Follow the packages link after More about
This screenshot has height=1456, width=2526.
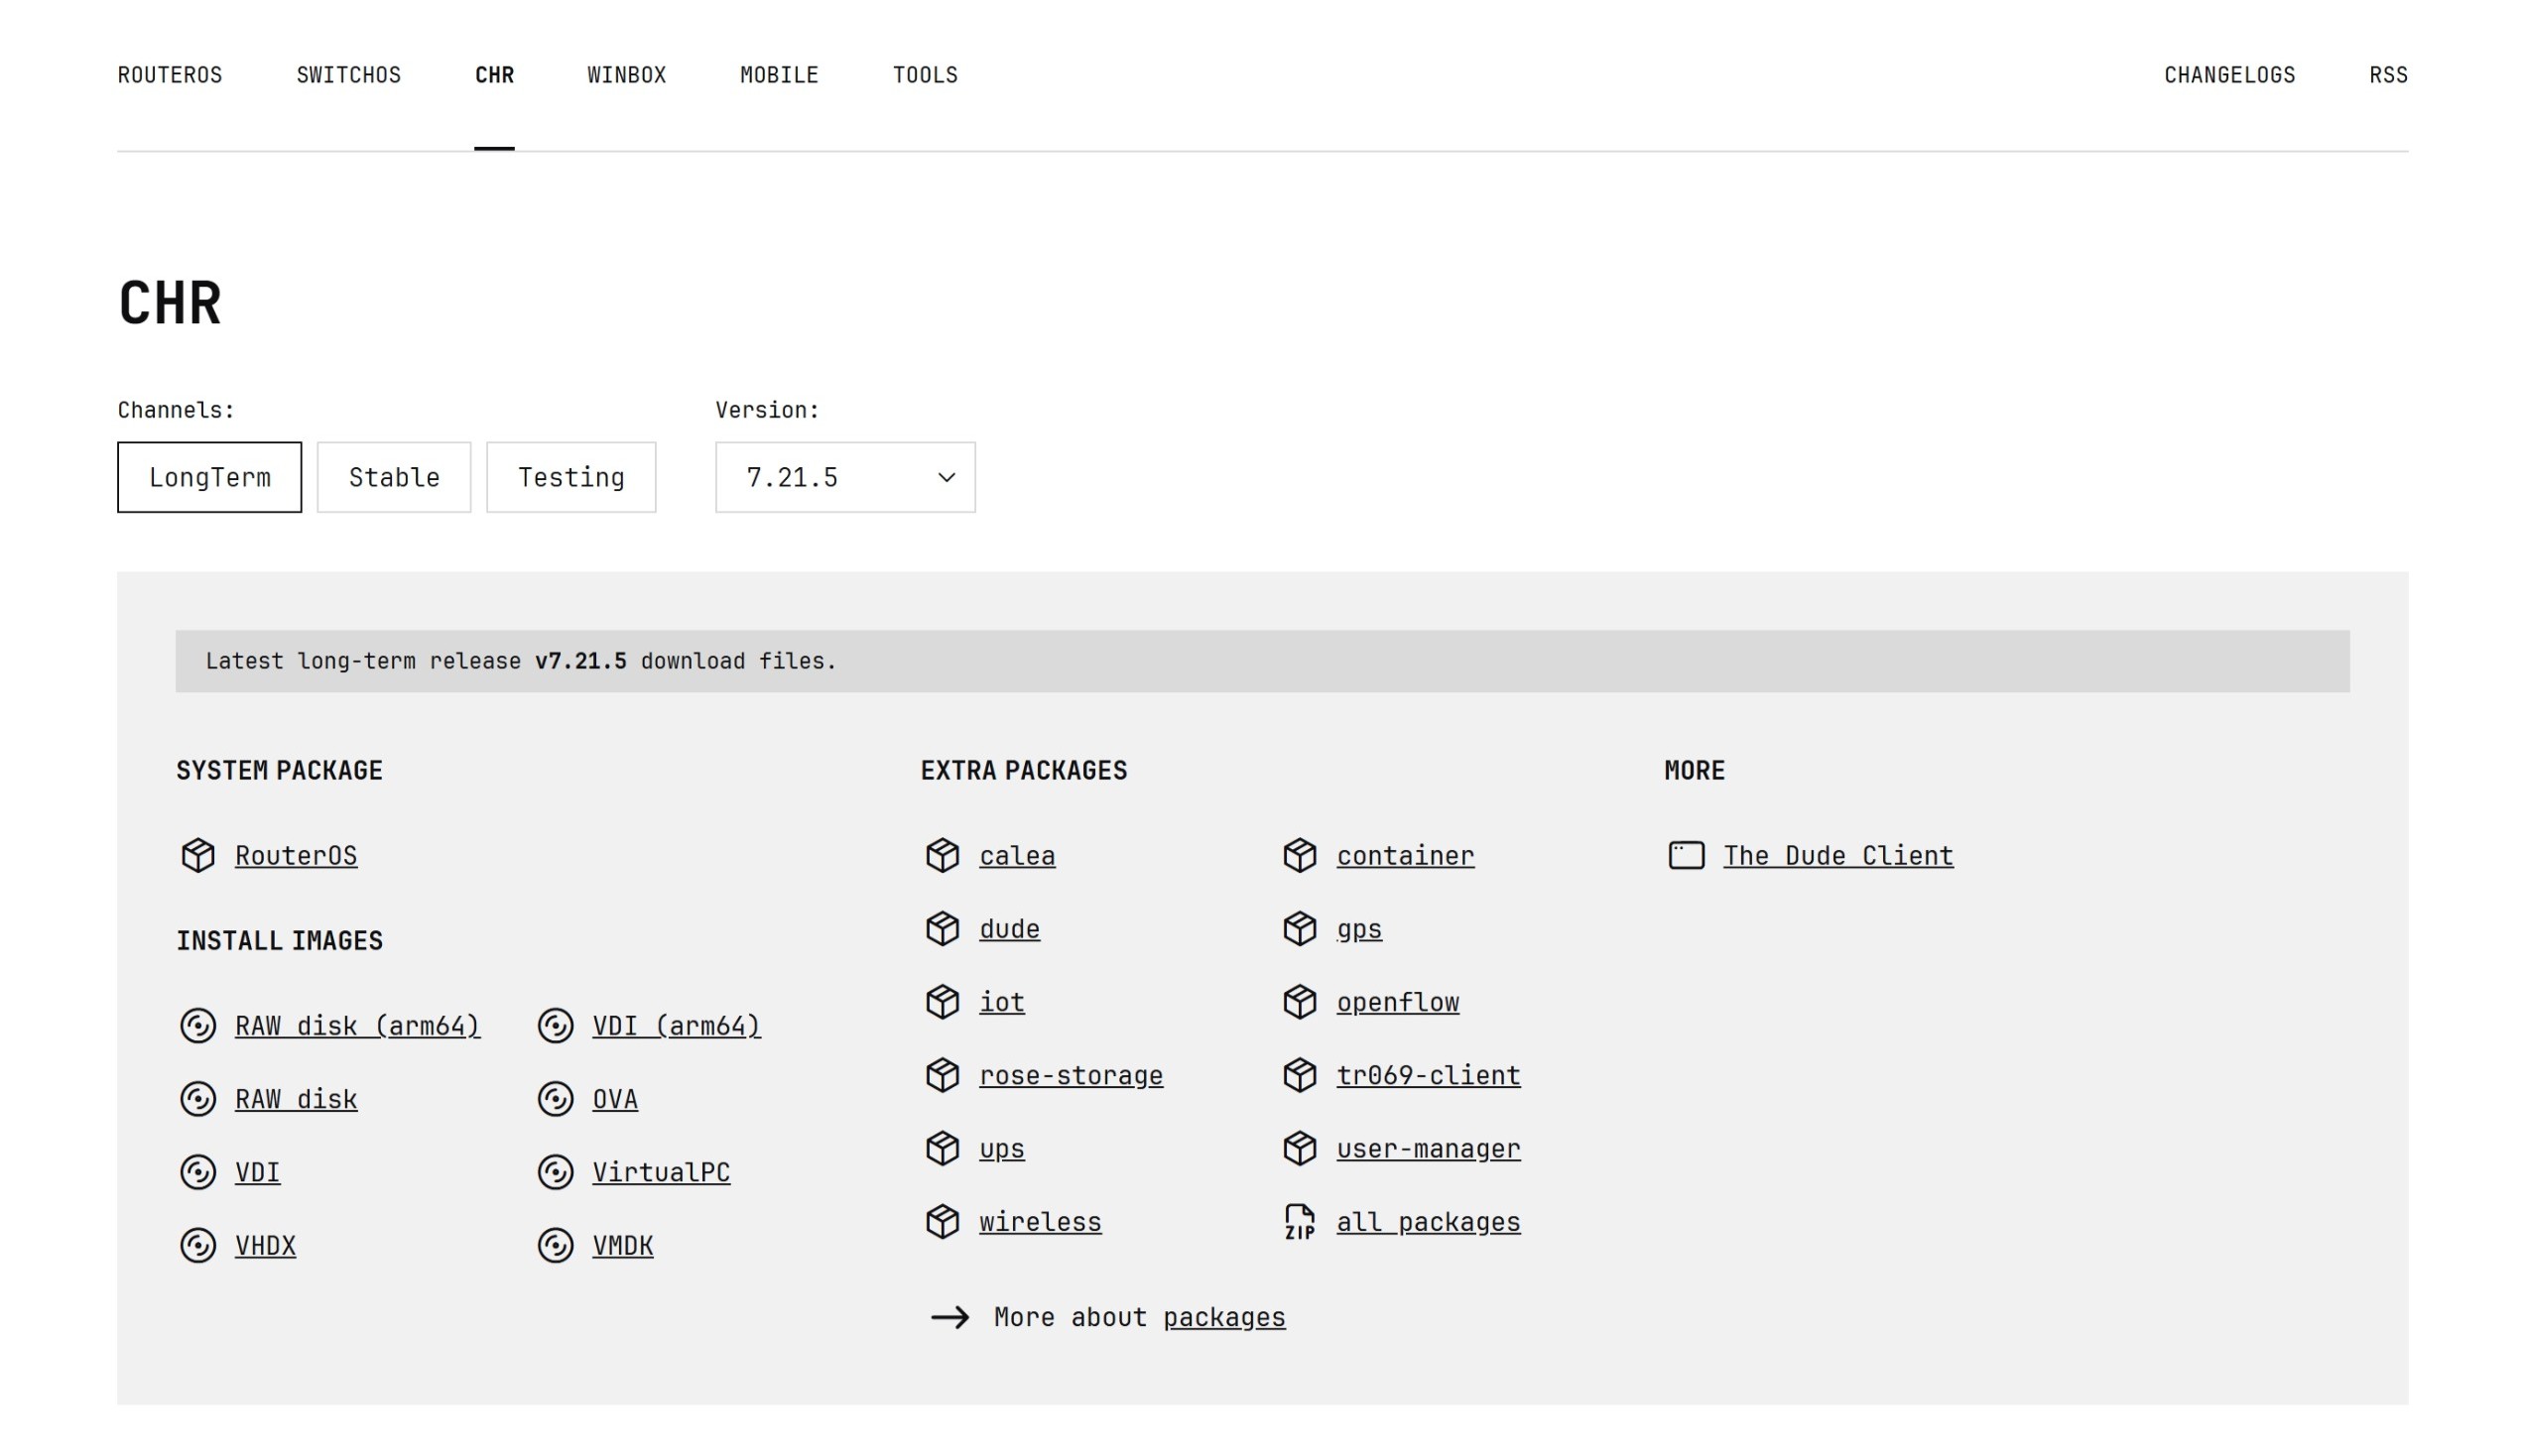point(1224,1317)
